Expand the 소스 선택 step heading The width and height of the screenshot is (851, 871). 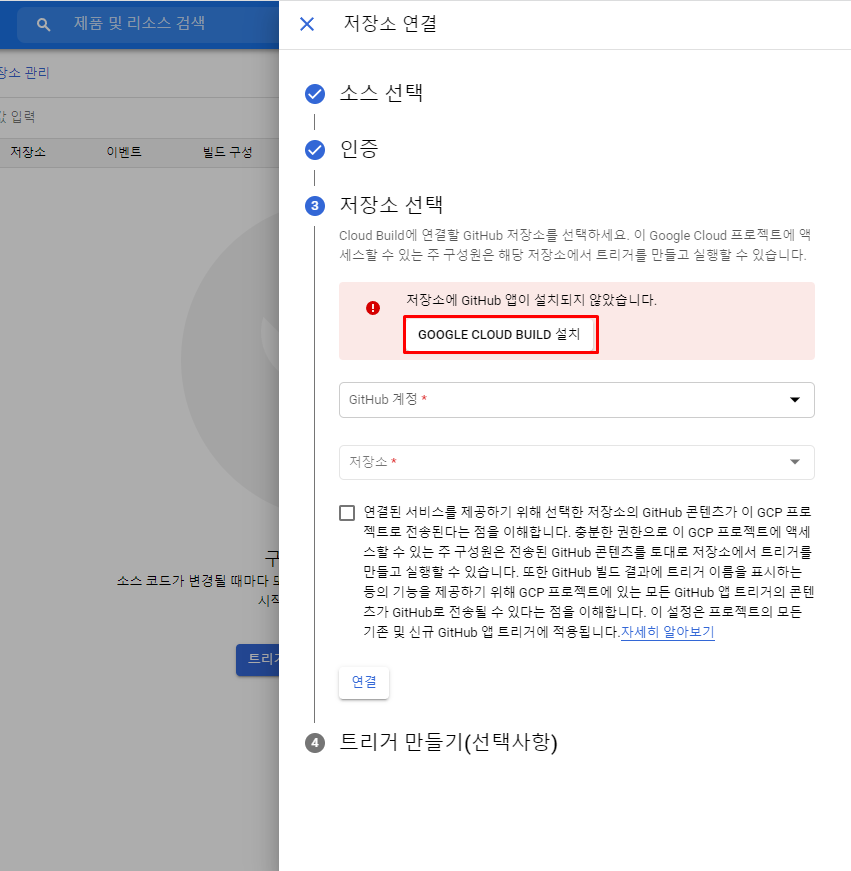tap(381, 93)
